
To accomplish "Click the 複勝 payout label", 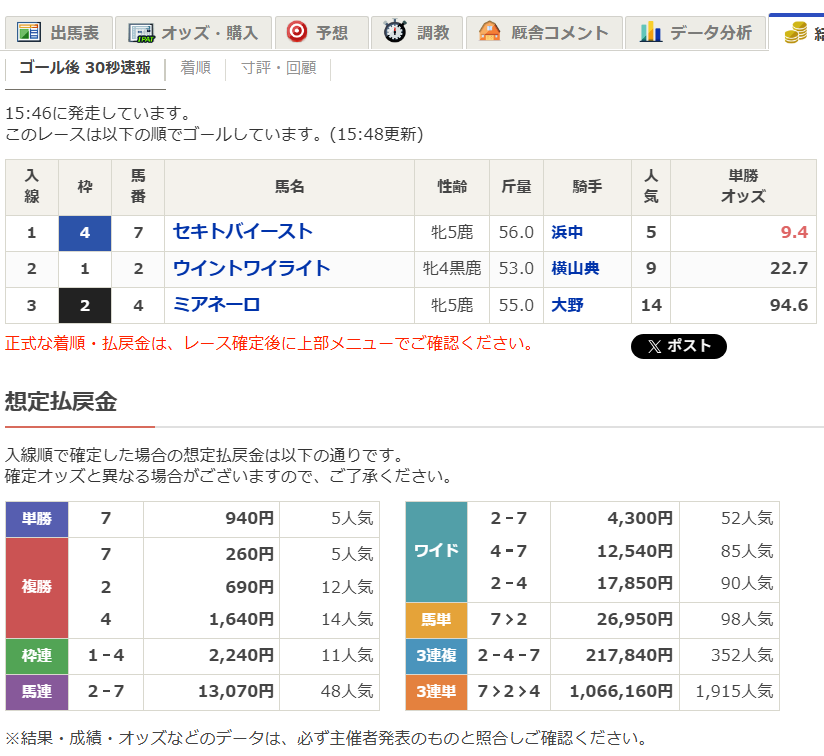I will pyautogui.click(x=37, y=587).
